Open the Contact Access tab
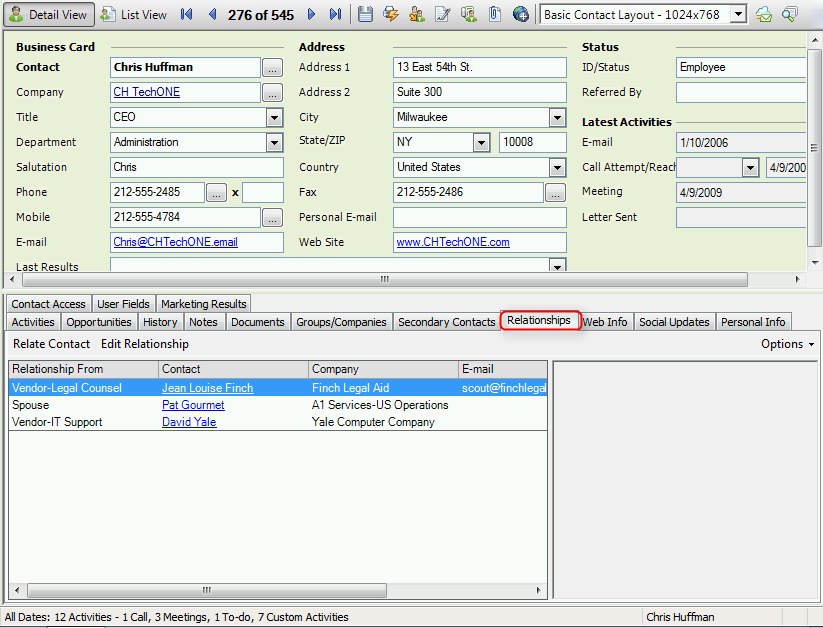The image size is (823, 628). click(x=48, y=304)
